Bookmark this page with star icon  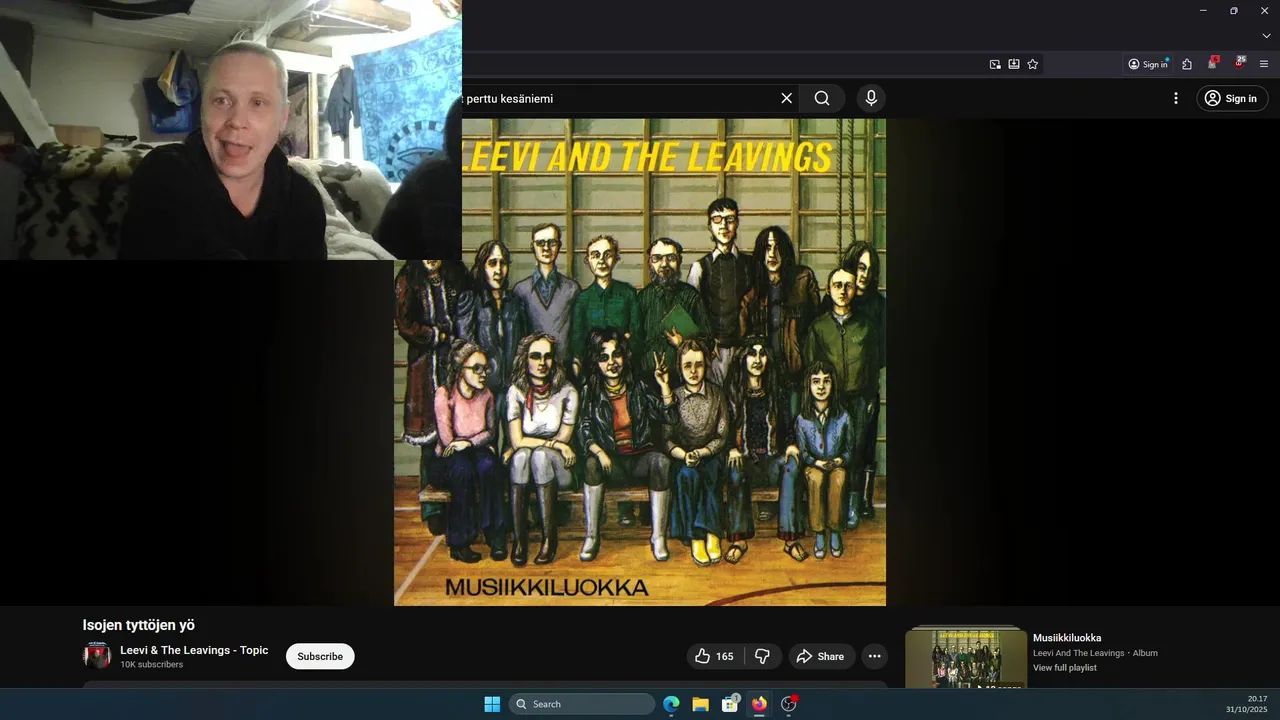point(1033,64)
